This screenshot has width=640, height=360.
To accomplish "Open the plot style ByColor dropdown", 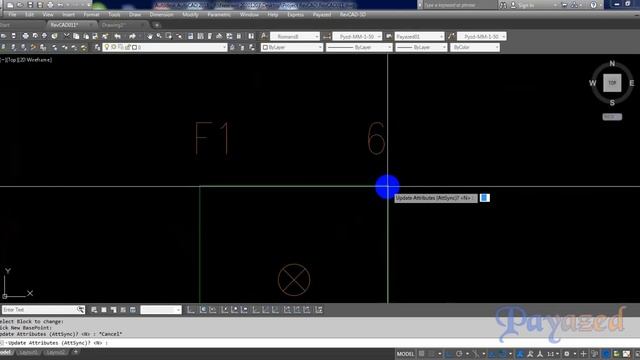I will coord(475,47).
